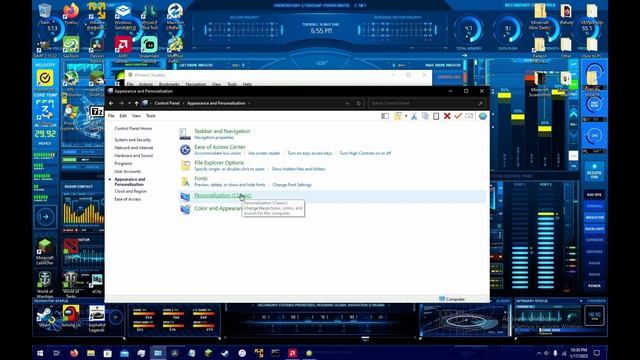Click Control Panel breadcrumb in address bar

(x=167, y=103)
